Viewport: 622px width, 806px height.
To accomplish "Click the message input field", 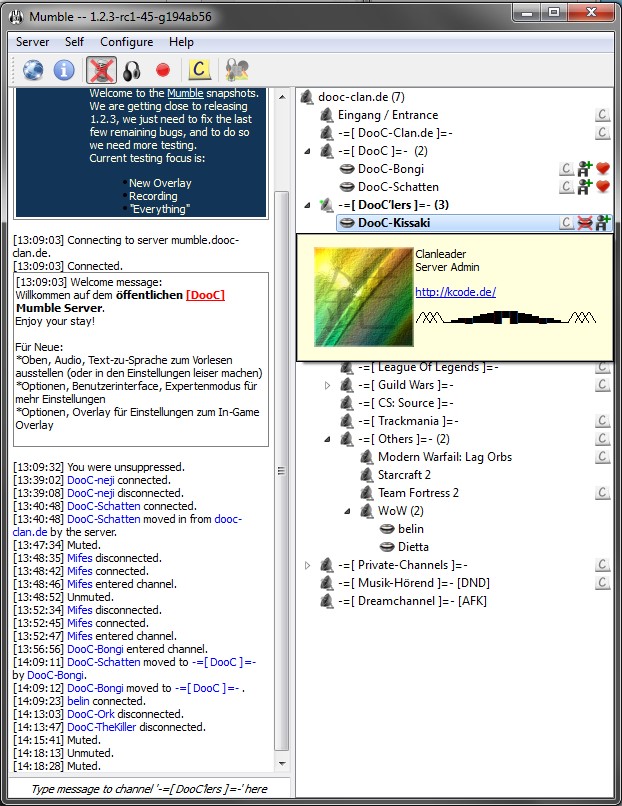I will [x=149, y=789].
